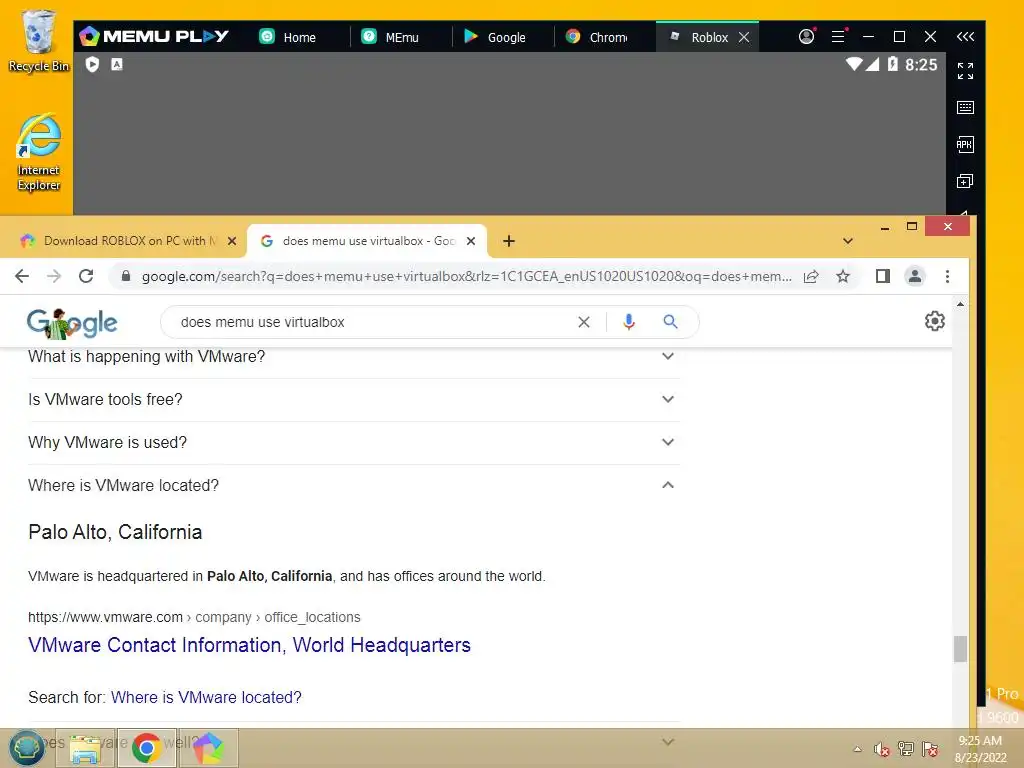Click the shield icon in Android status bar
Screen dimensions: 1024x768
[92, 64]
